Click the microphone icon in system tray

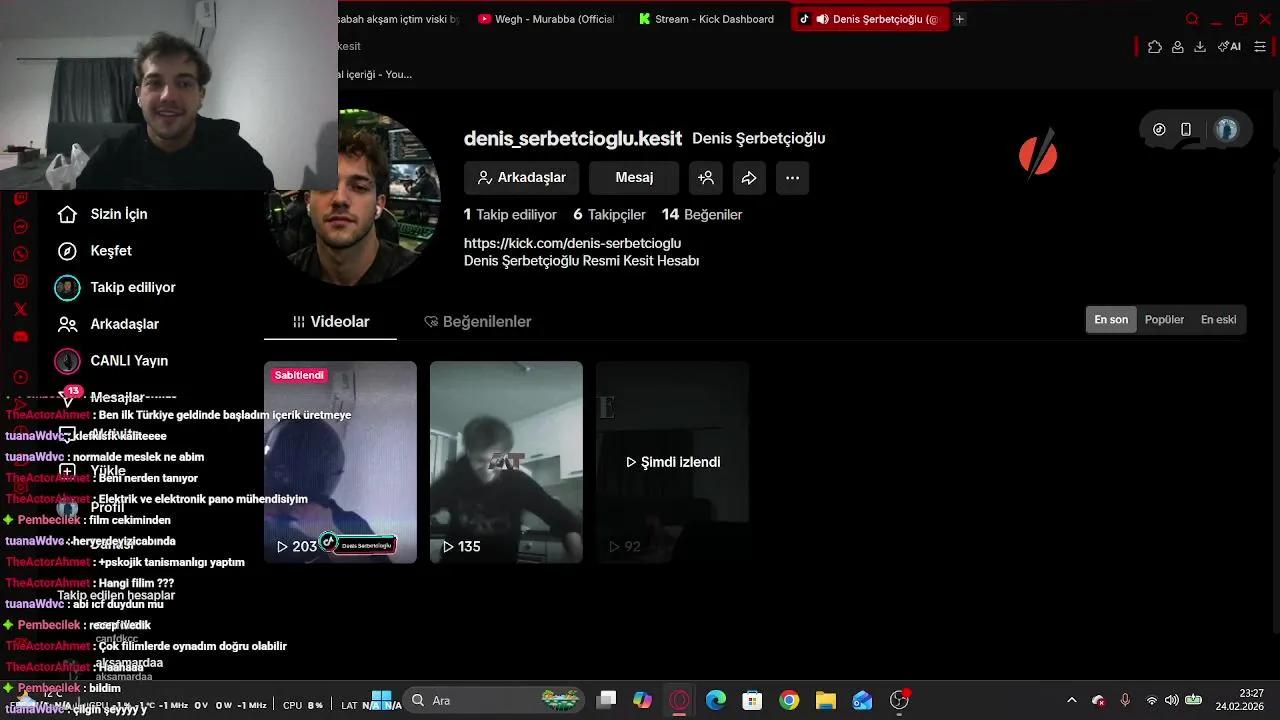pyautogui.click(x=1125, y=700)
